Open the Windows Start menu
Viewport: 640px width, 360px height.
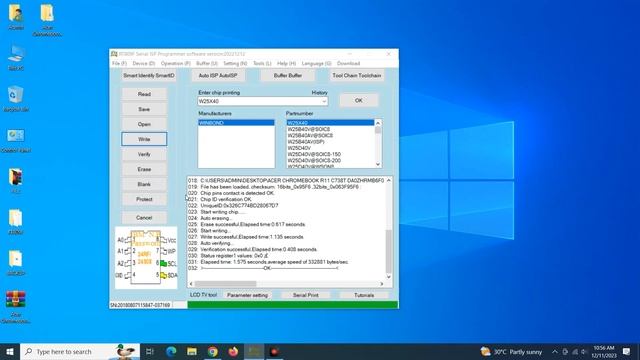tap(10, 351)
